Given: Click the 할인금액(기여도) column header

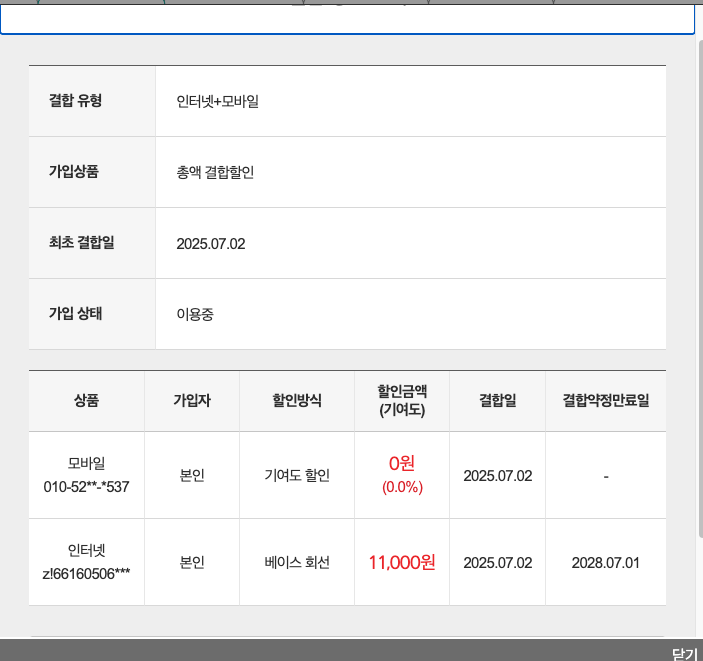Looking at the screenshot, I should [x=402, y=401].
